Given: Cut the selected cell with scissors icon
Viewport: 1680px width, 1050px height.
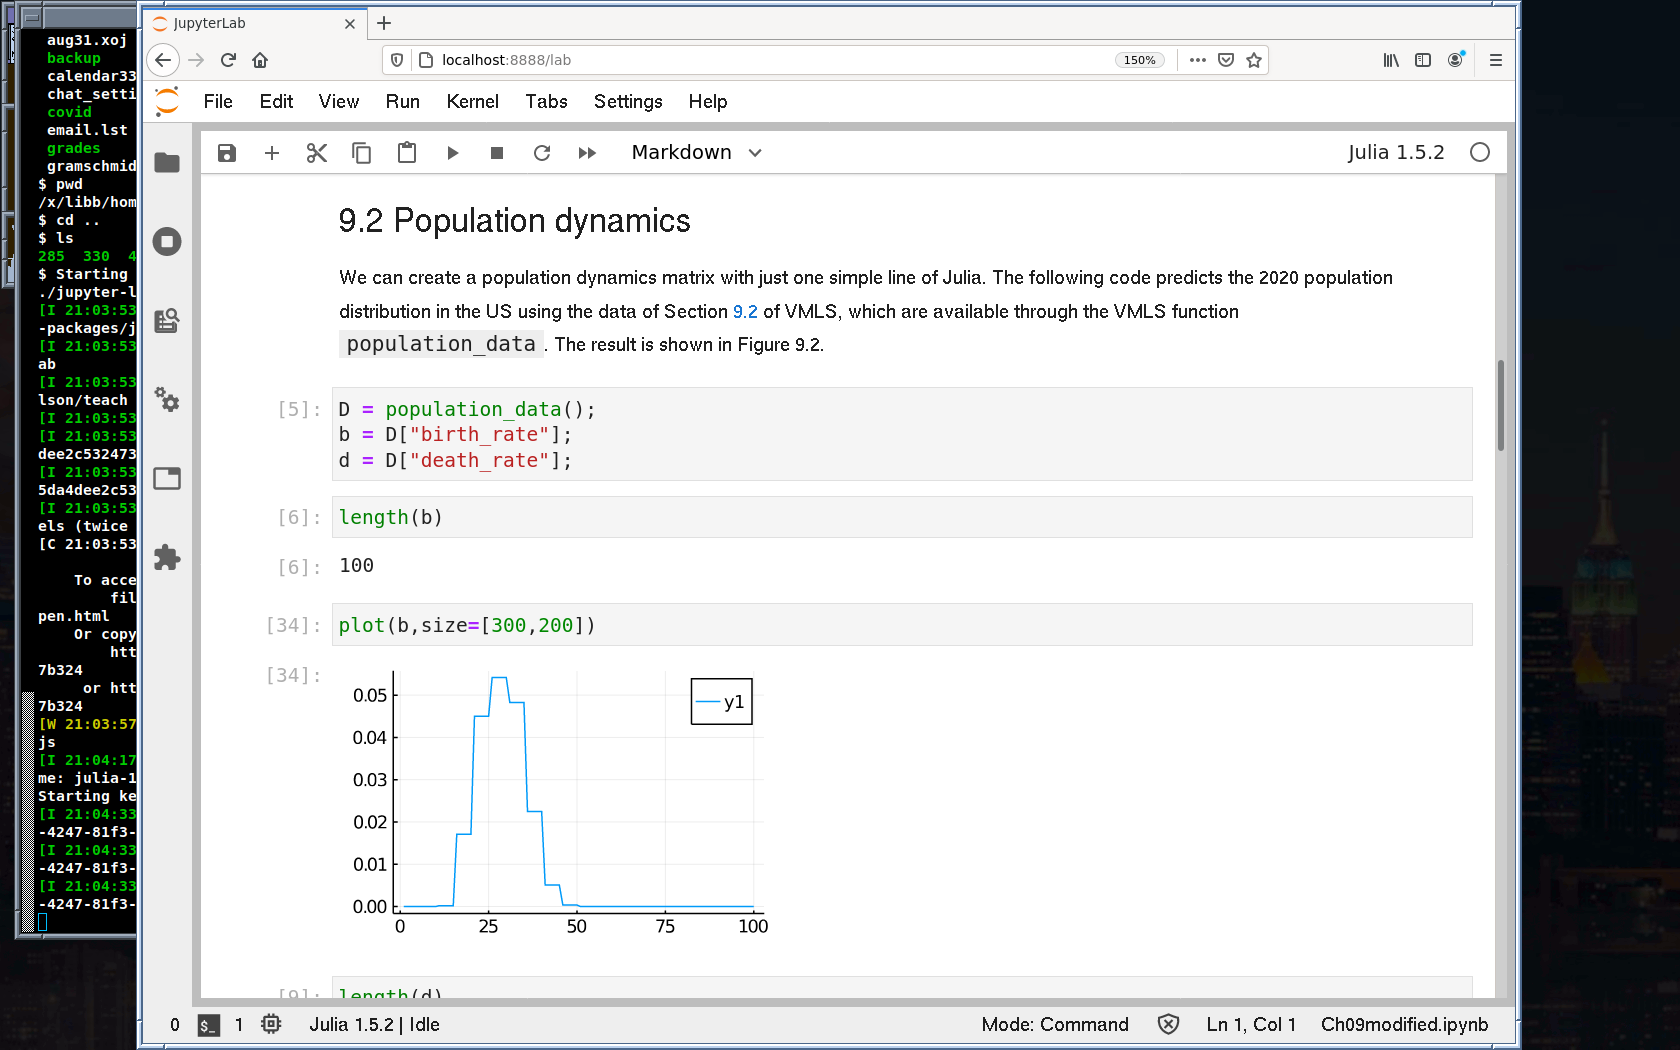Looking at the screenshot, I should [x=317, y=153].
